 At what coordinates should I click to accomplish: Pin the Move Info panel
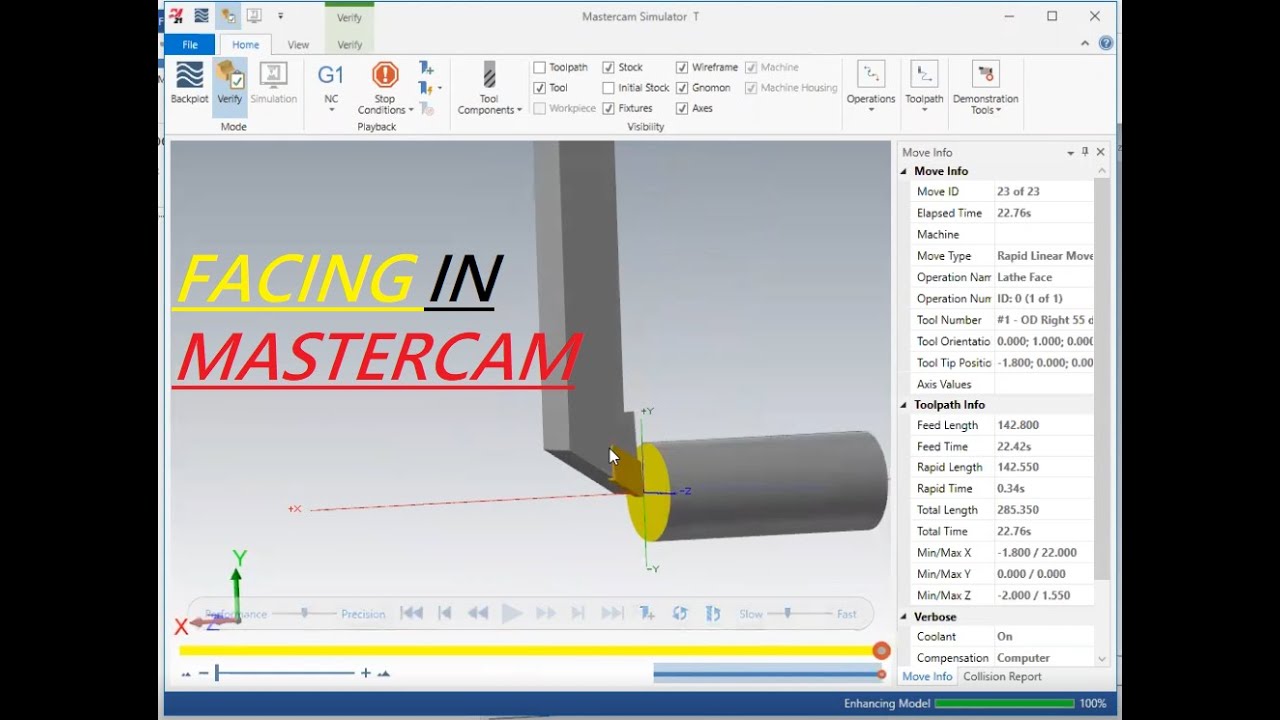point(1085,152)
